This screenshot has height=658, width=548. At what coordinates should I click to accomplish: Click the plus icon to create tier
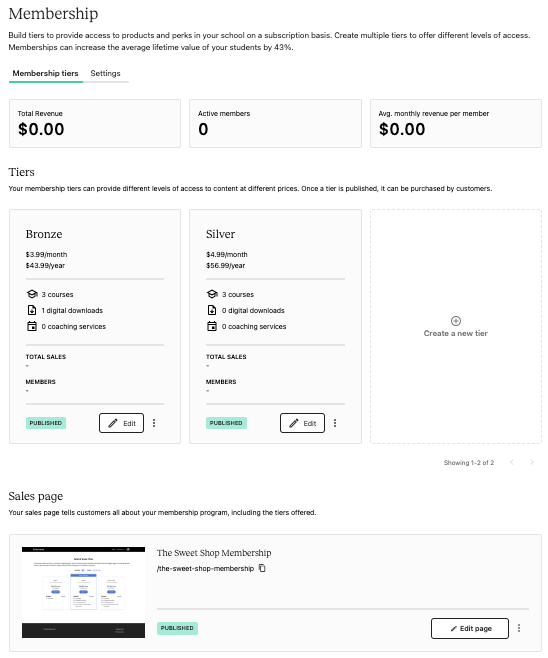(x=456, y=321)
